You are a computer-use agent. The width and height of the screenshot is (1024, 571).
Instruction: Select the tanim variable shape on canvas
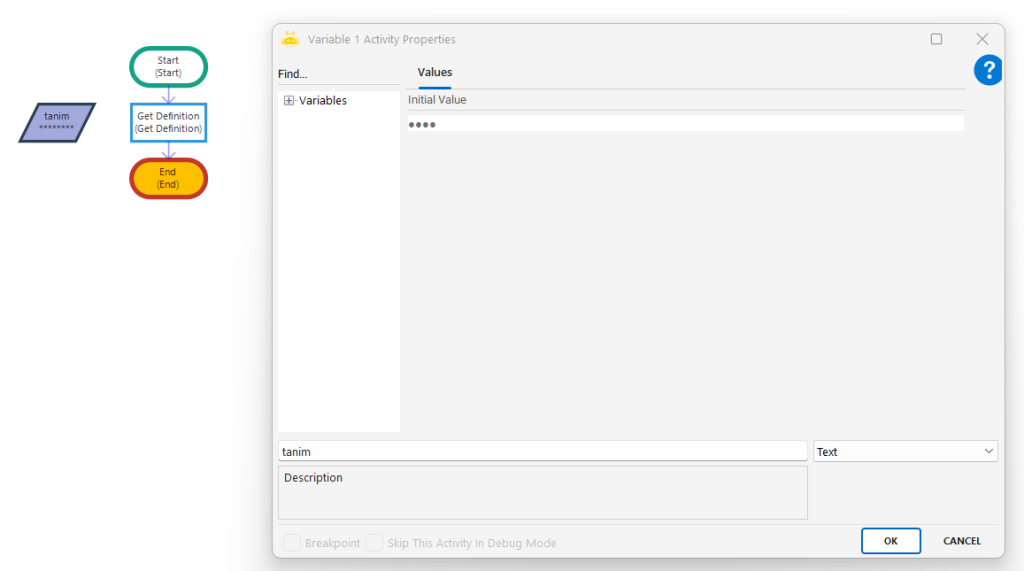tap(57, 122)
